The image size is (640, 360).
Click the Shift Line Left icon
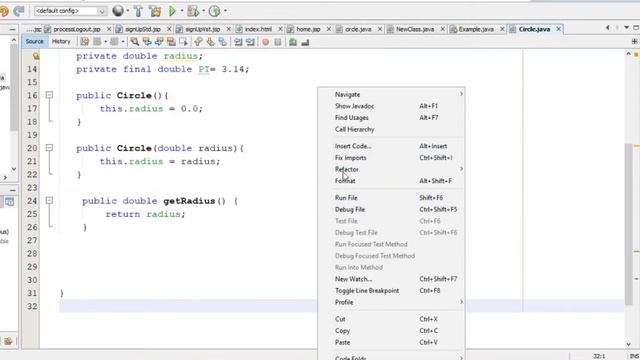click(x=238, y=42)
